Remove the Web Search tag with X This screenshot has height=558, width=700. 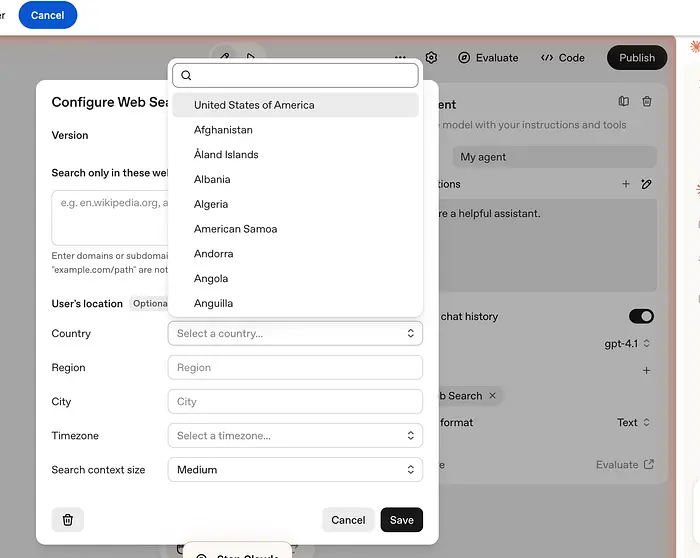click(492, 396)
